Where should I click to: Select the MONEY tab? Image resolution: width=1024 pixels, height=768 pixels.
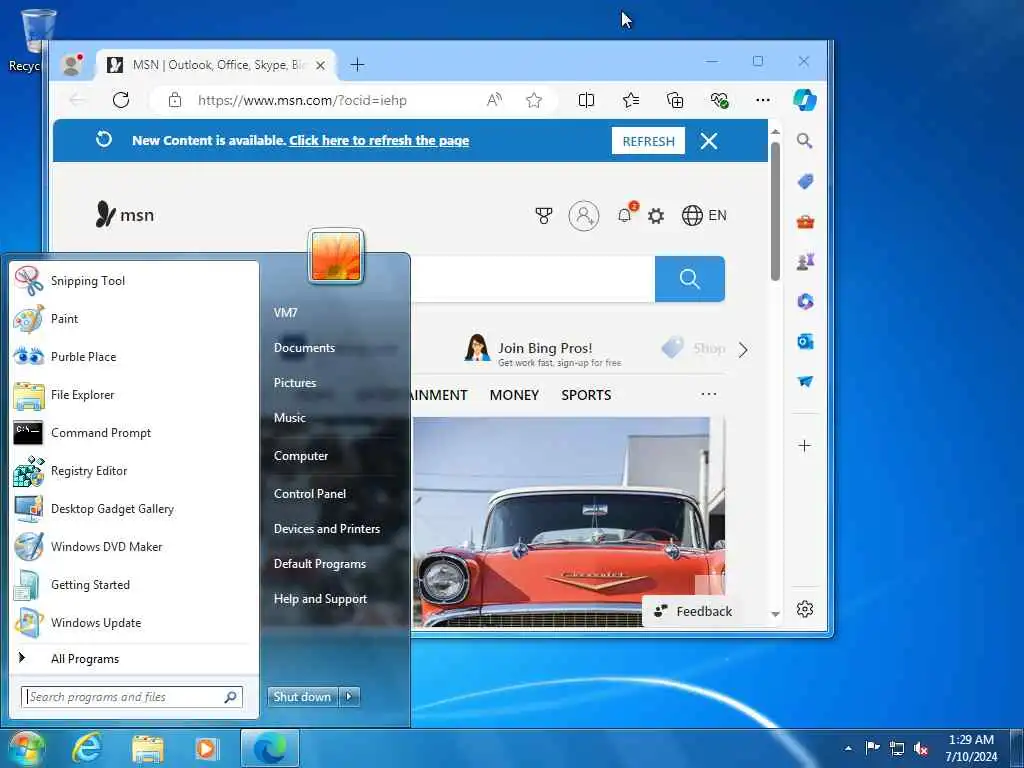click(x=514, y=395)
